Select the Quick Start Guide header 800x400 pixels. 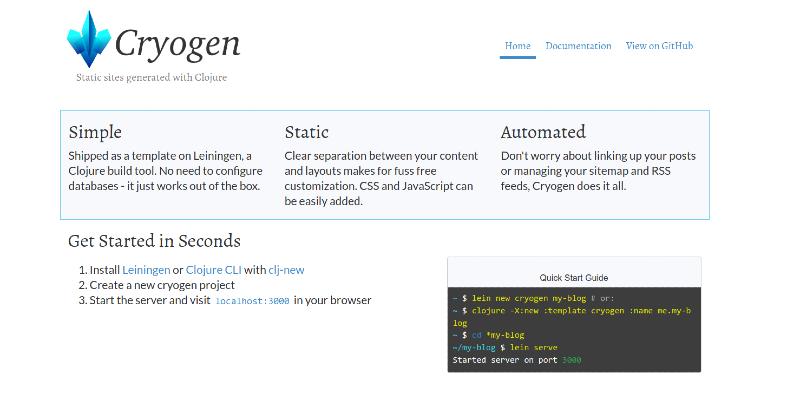coord(574,278)
